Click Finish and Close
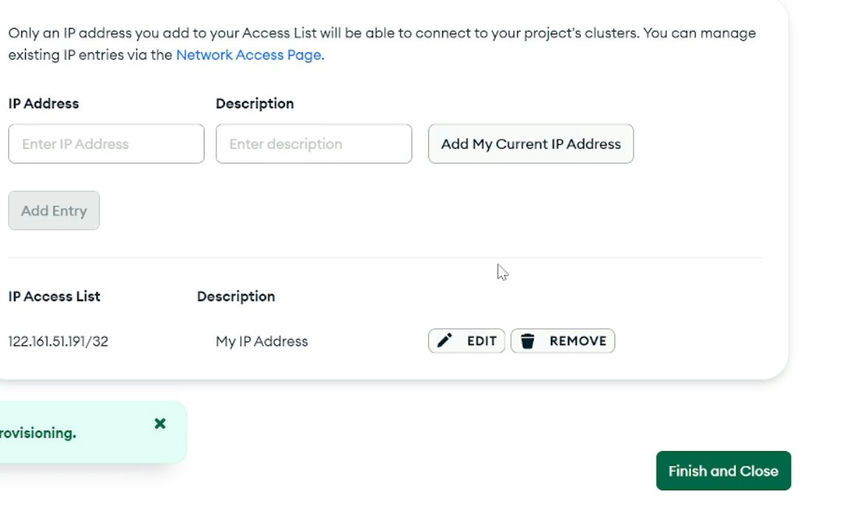 [x=723, y=471]
